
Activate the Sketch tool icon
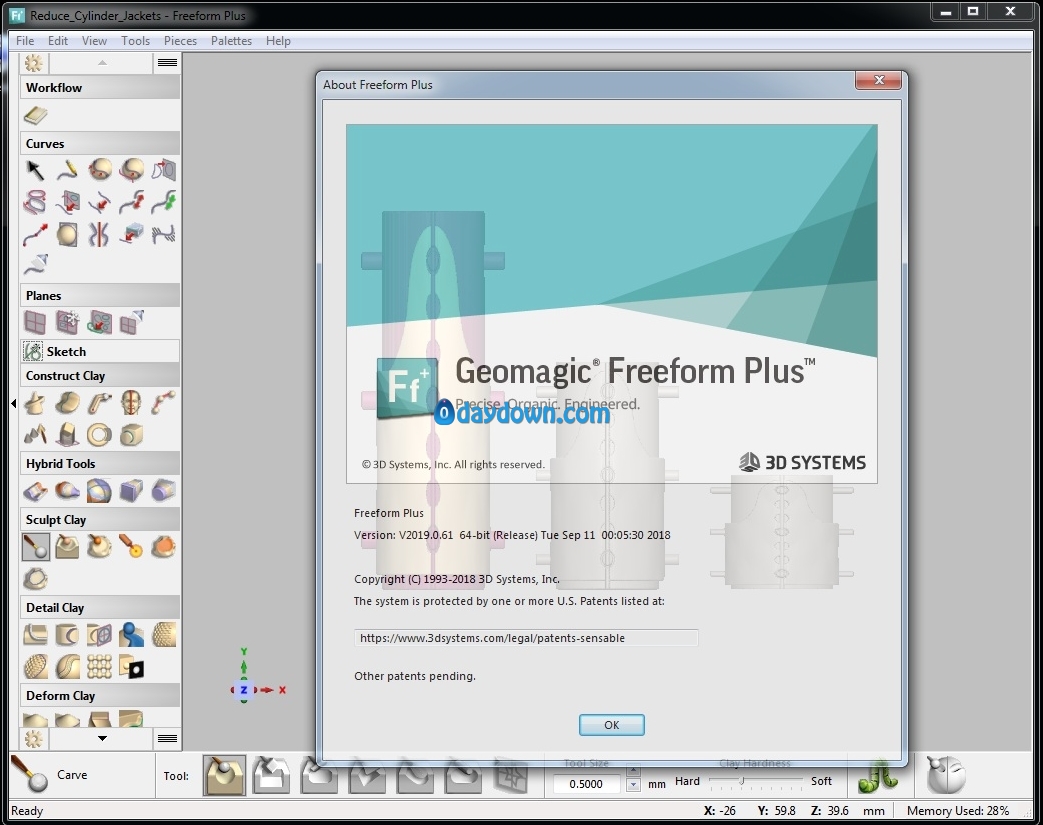pyautogui.click(x=33, y=351)
